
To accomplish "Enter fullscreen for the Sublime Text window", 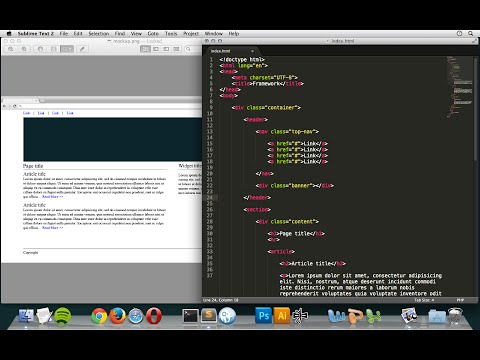I will click(474, 41).
